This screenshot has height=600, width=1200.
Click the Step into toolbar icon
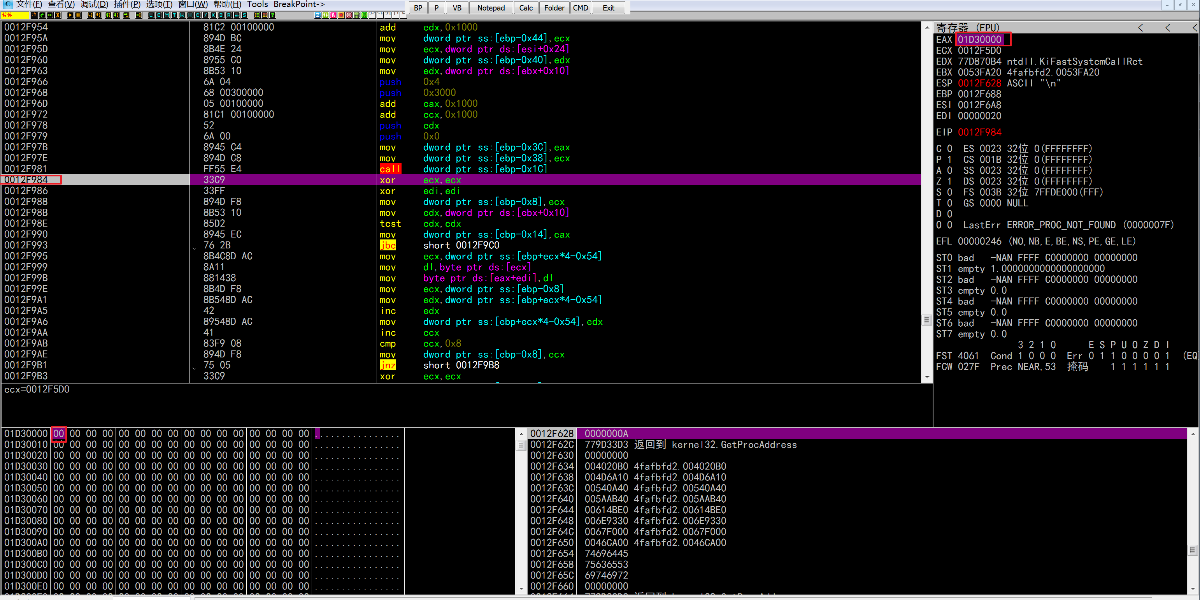(x=90, y=15)
